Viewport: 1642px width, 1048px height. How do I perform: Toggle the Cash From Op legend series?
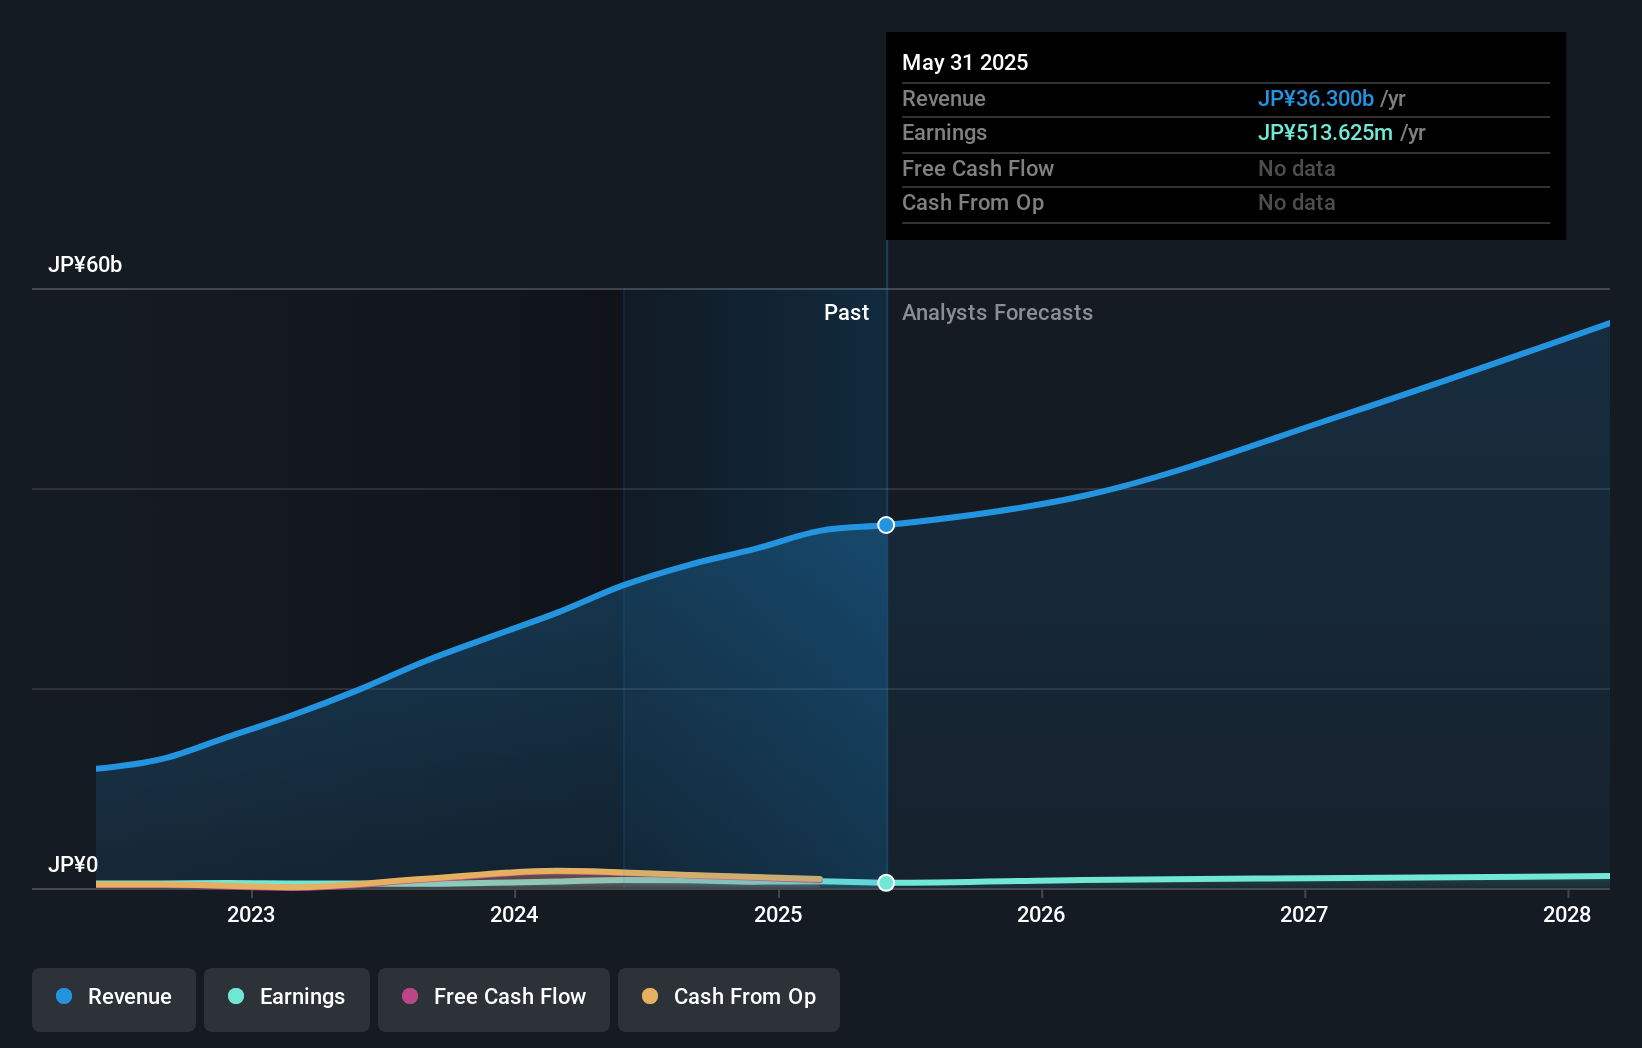pyautogui.click(x=729, y=998)
